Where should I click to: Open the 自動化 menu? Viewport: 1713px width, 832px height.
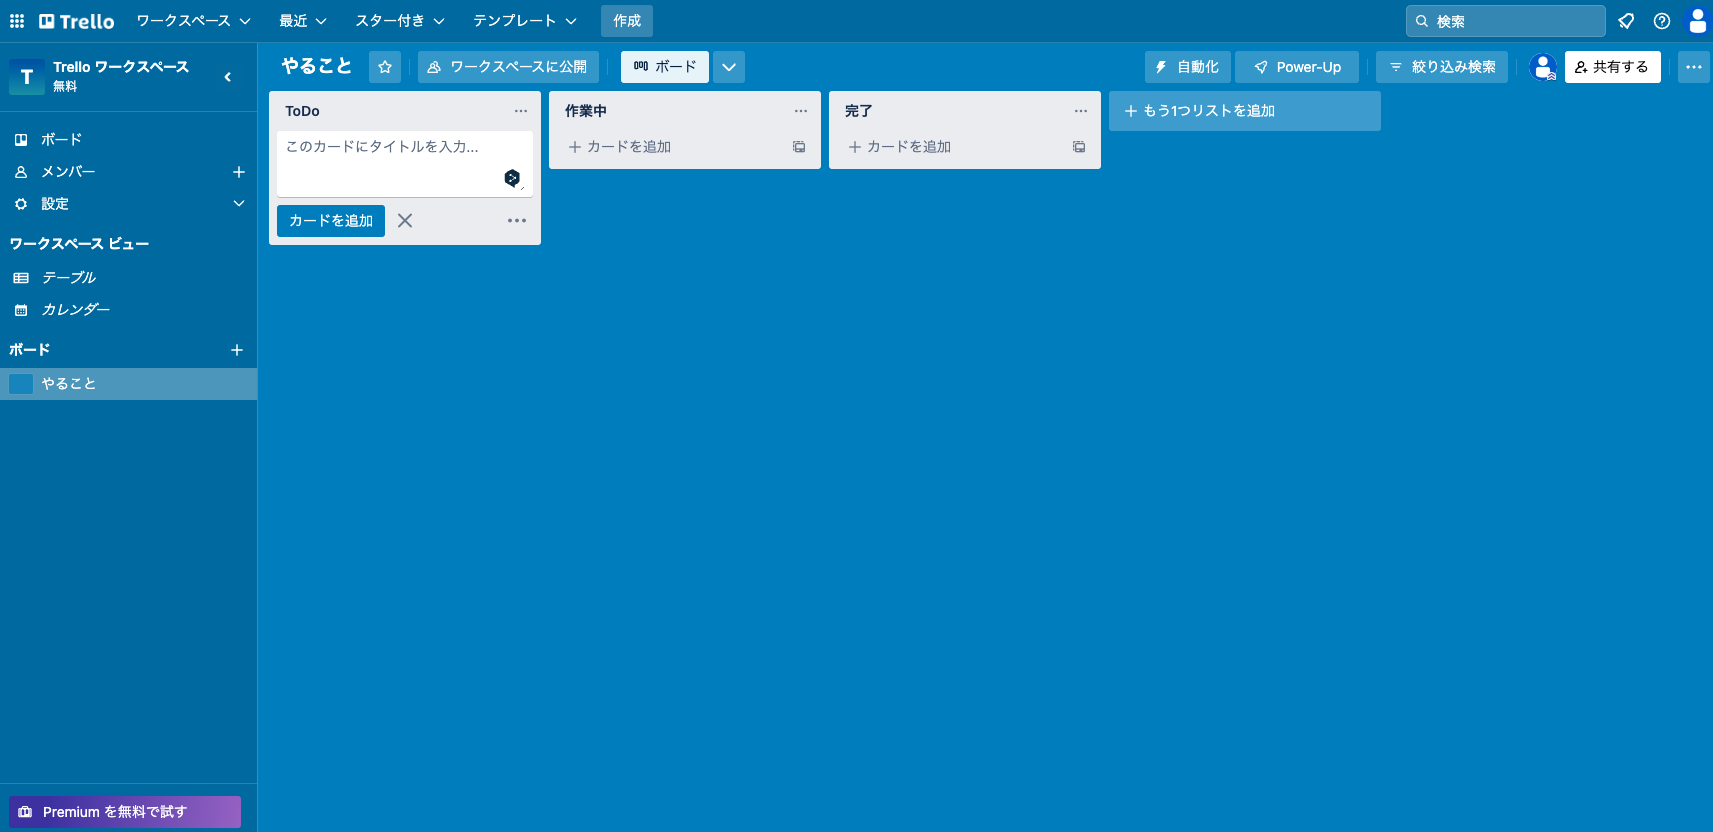point(1188,67)
